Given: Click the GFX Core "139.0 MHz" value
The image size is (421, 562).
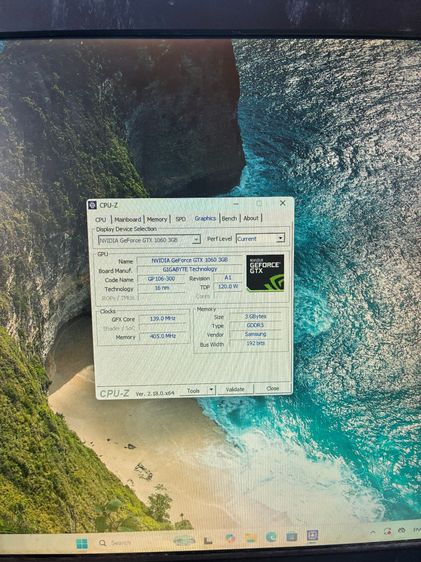Looking at the screenshot, I should click(163, 318).
